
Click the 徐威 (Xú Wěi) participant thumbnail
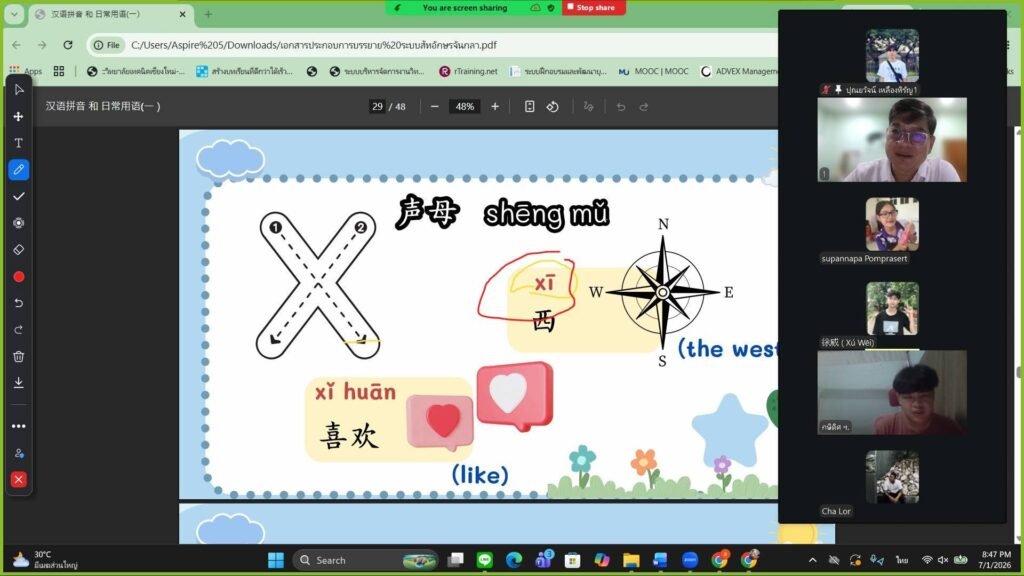click(892, 309)
